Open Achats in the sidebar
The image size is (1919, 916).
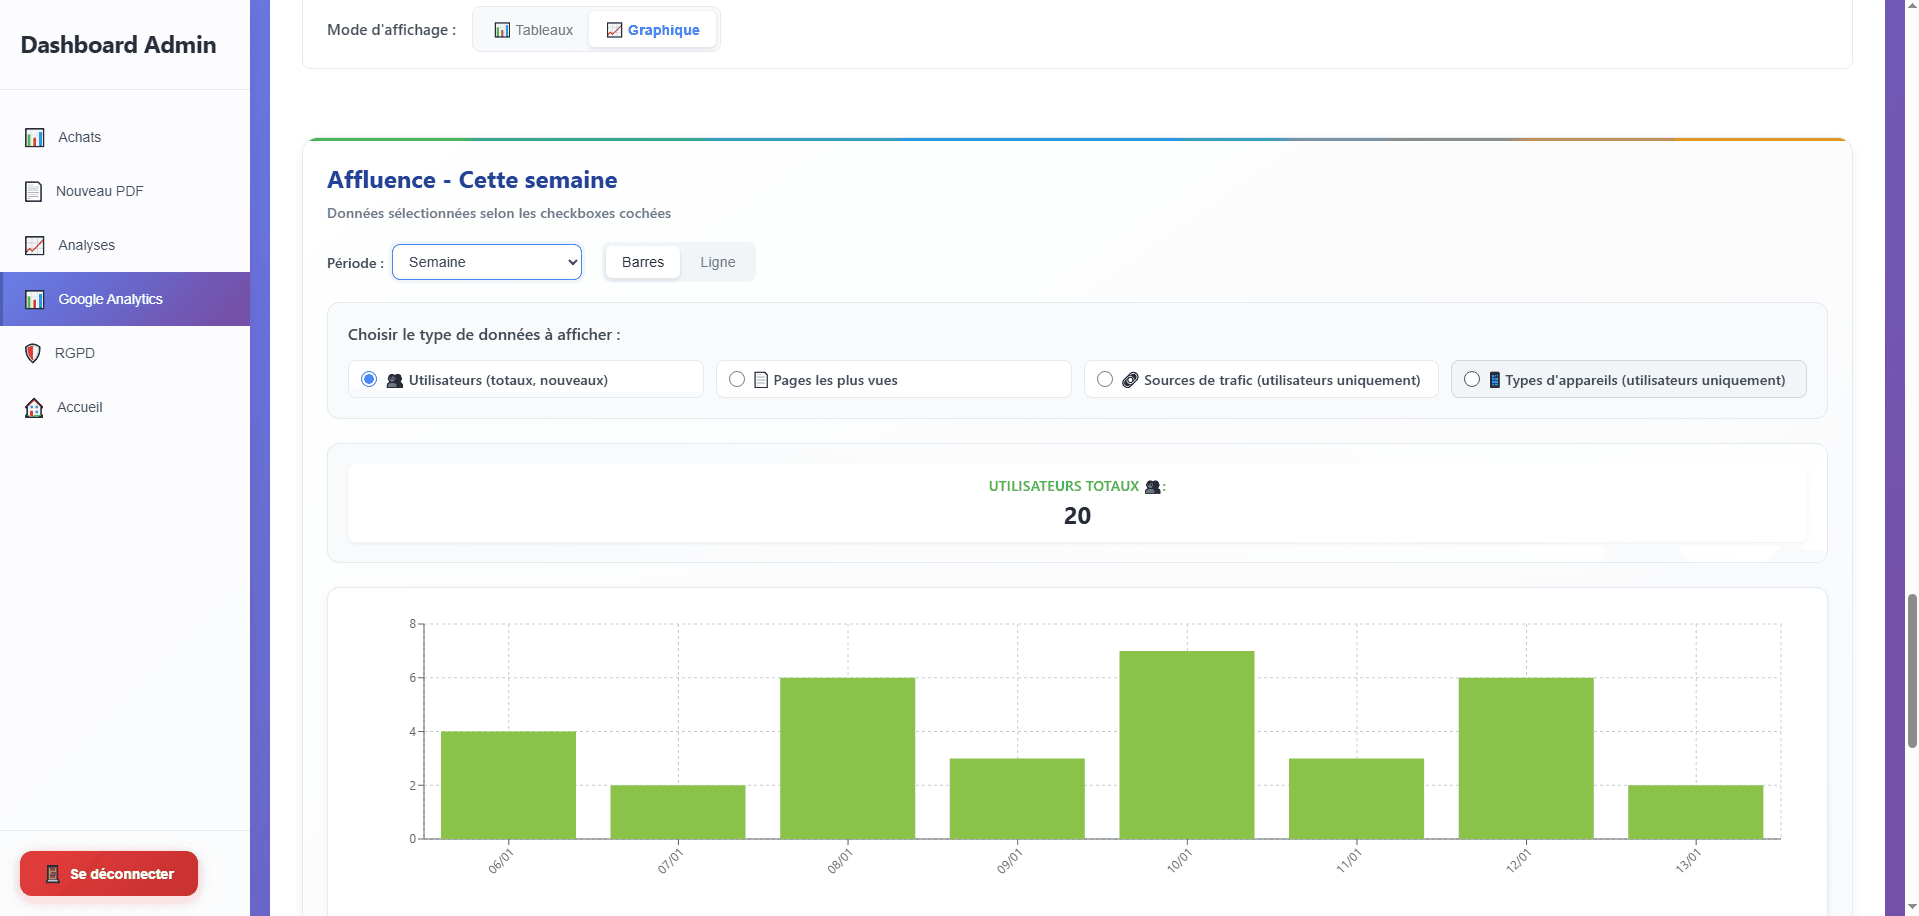click(125, 137)
